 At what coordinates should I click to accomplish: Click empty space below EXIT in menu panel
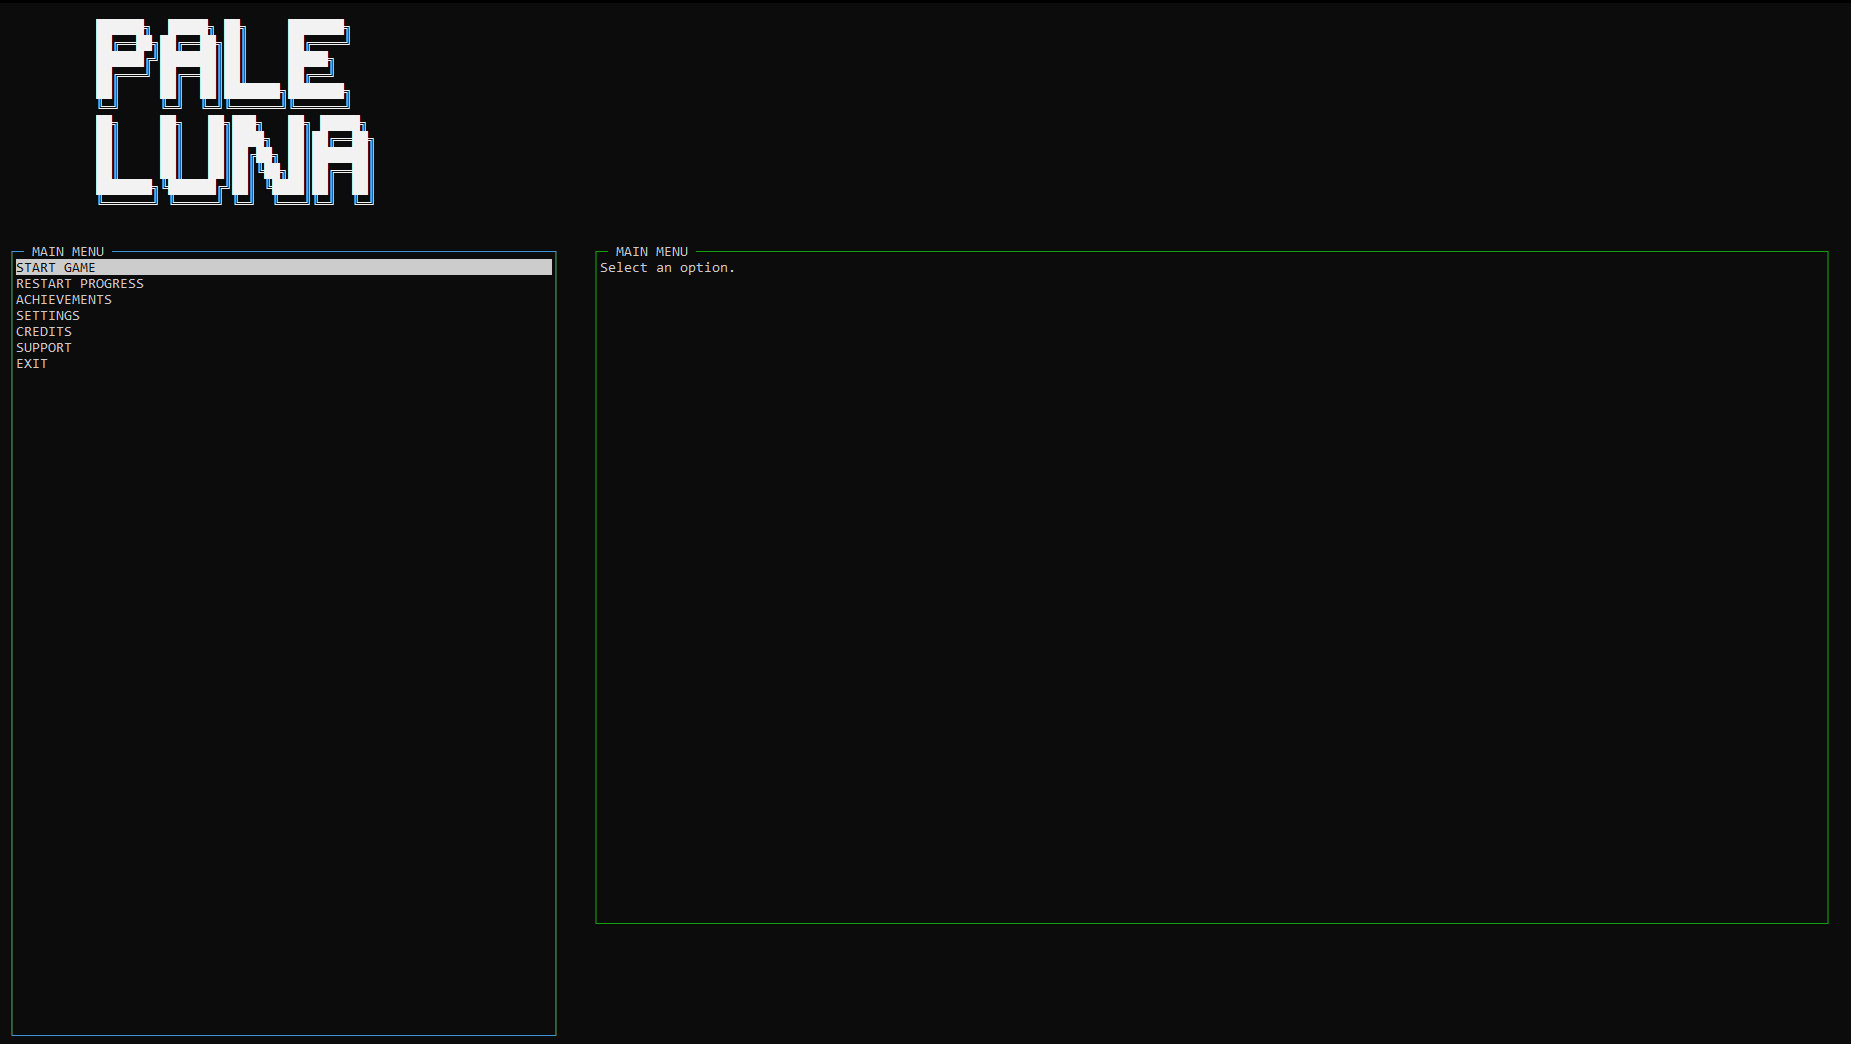coord(283,700)
